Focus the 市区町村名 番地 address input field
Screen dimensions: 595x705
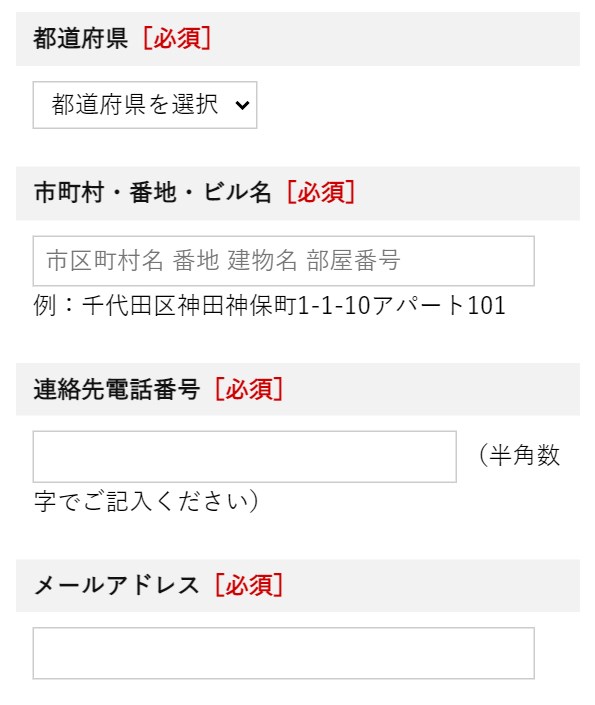point(283,261)
